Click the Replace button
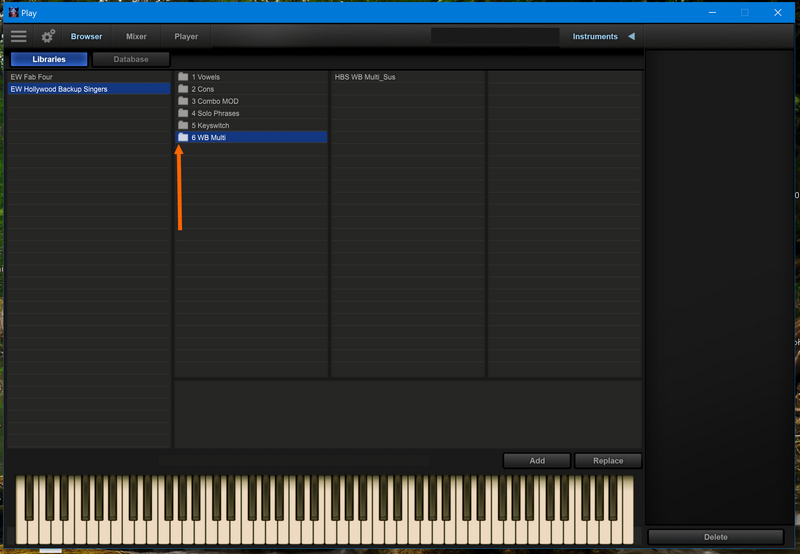 (607, 461)
